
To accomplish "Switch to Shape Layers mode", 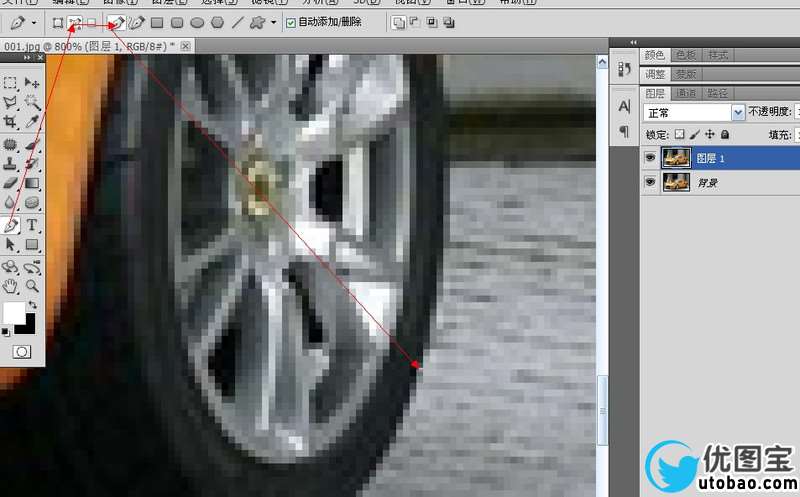I will (x=58, y=23).
